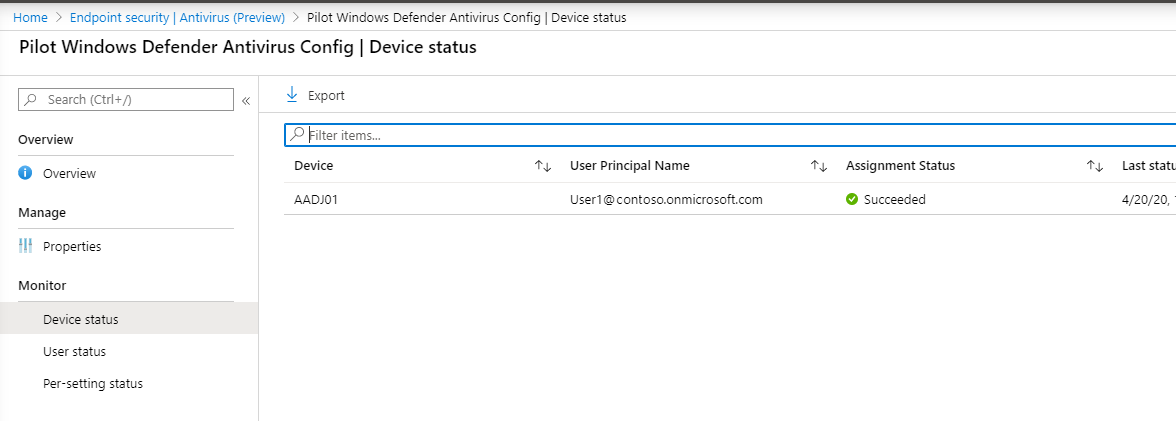This screenshot has width=1176, height=421.
Task: Sort by User Principal Name arrows
Action: [819, 166]
